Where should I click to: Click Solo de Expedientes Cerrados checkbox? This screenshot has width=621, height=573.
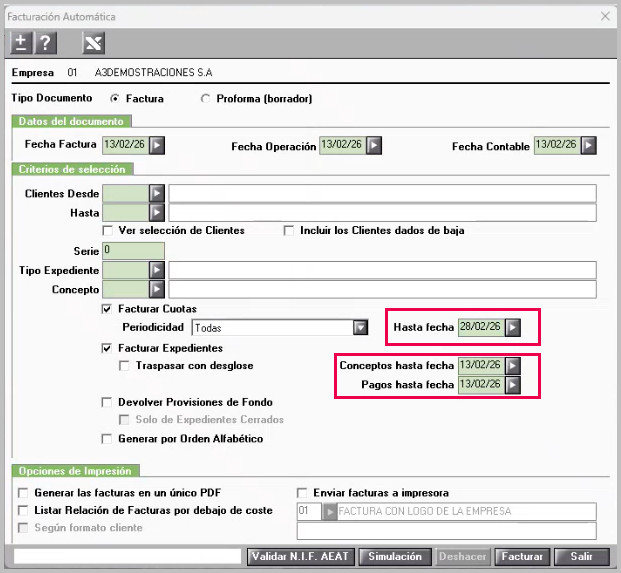[x=124, y=420]
